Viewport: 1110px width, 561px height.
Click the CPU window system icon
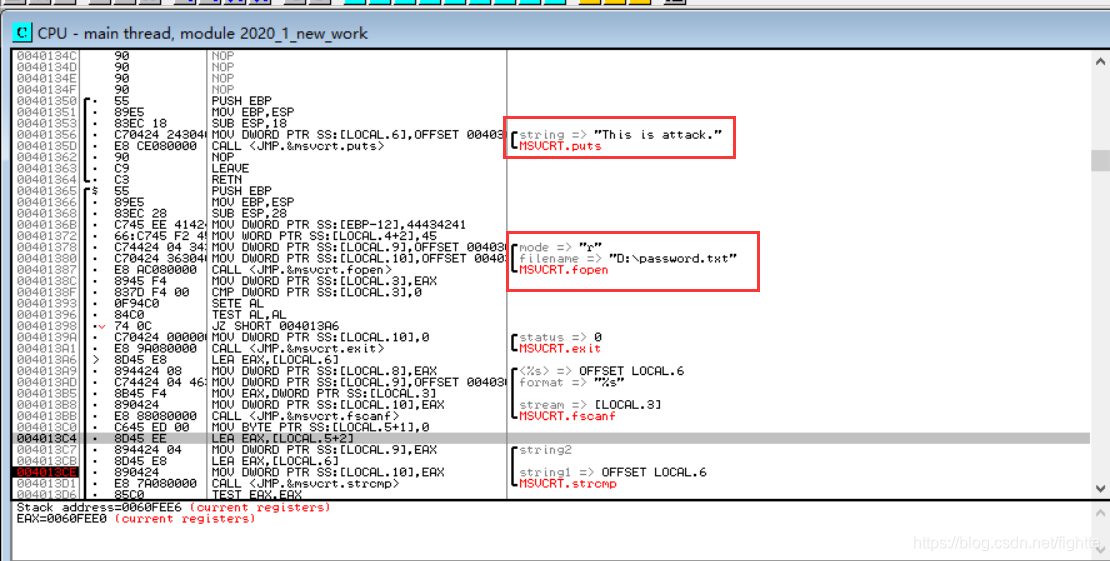22,32
